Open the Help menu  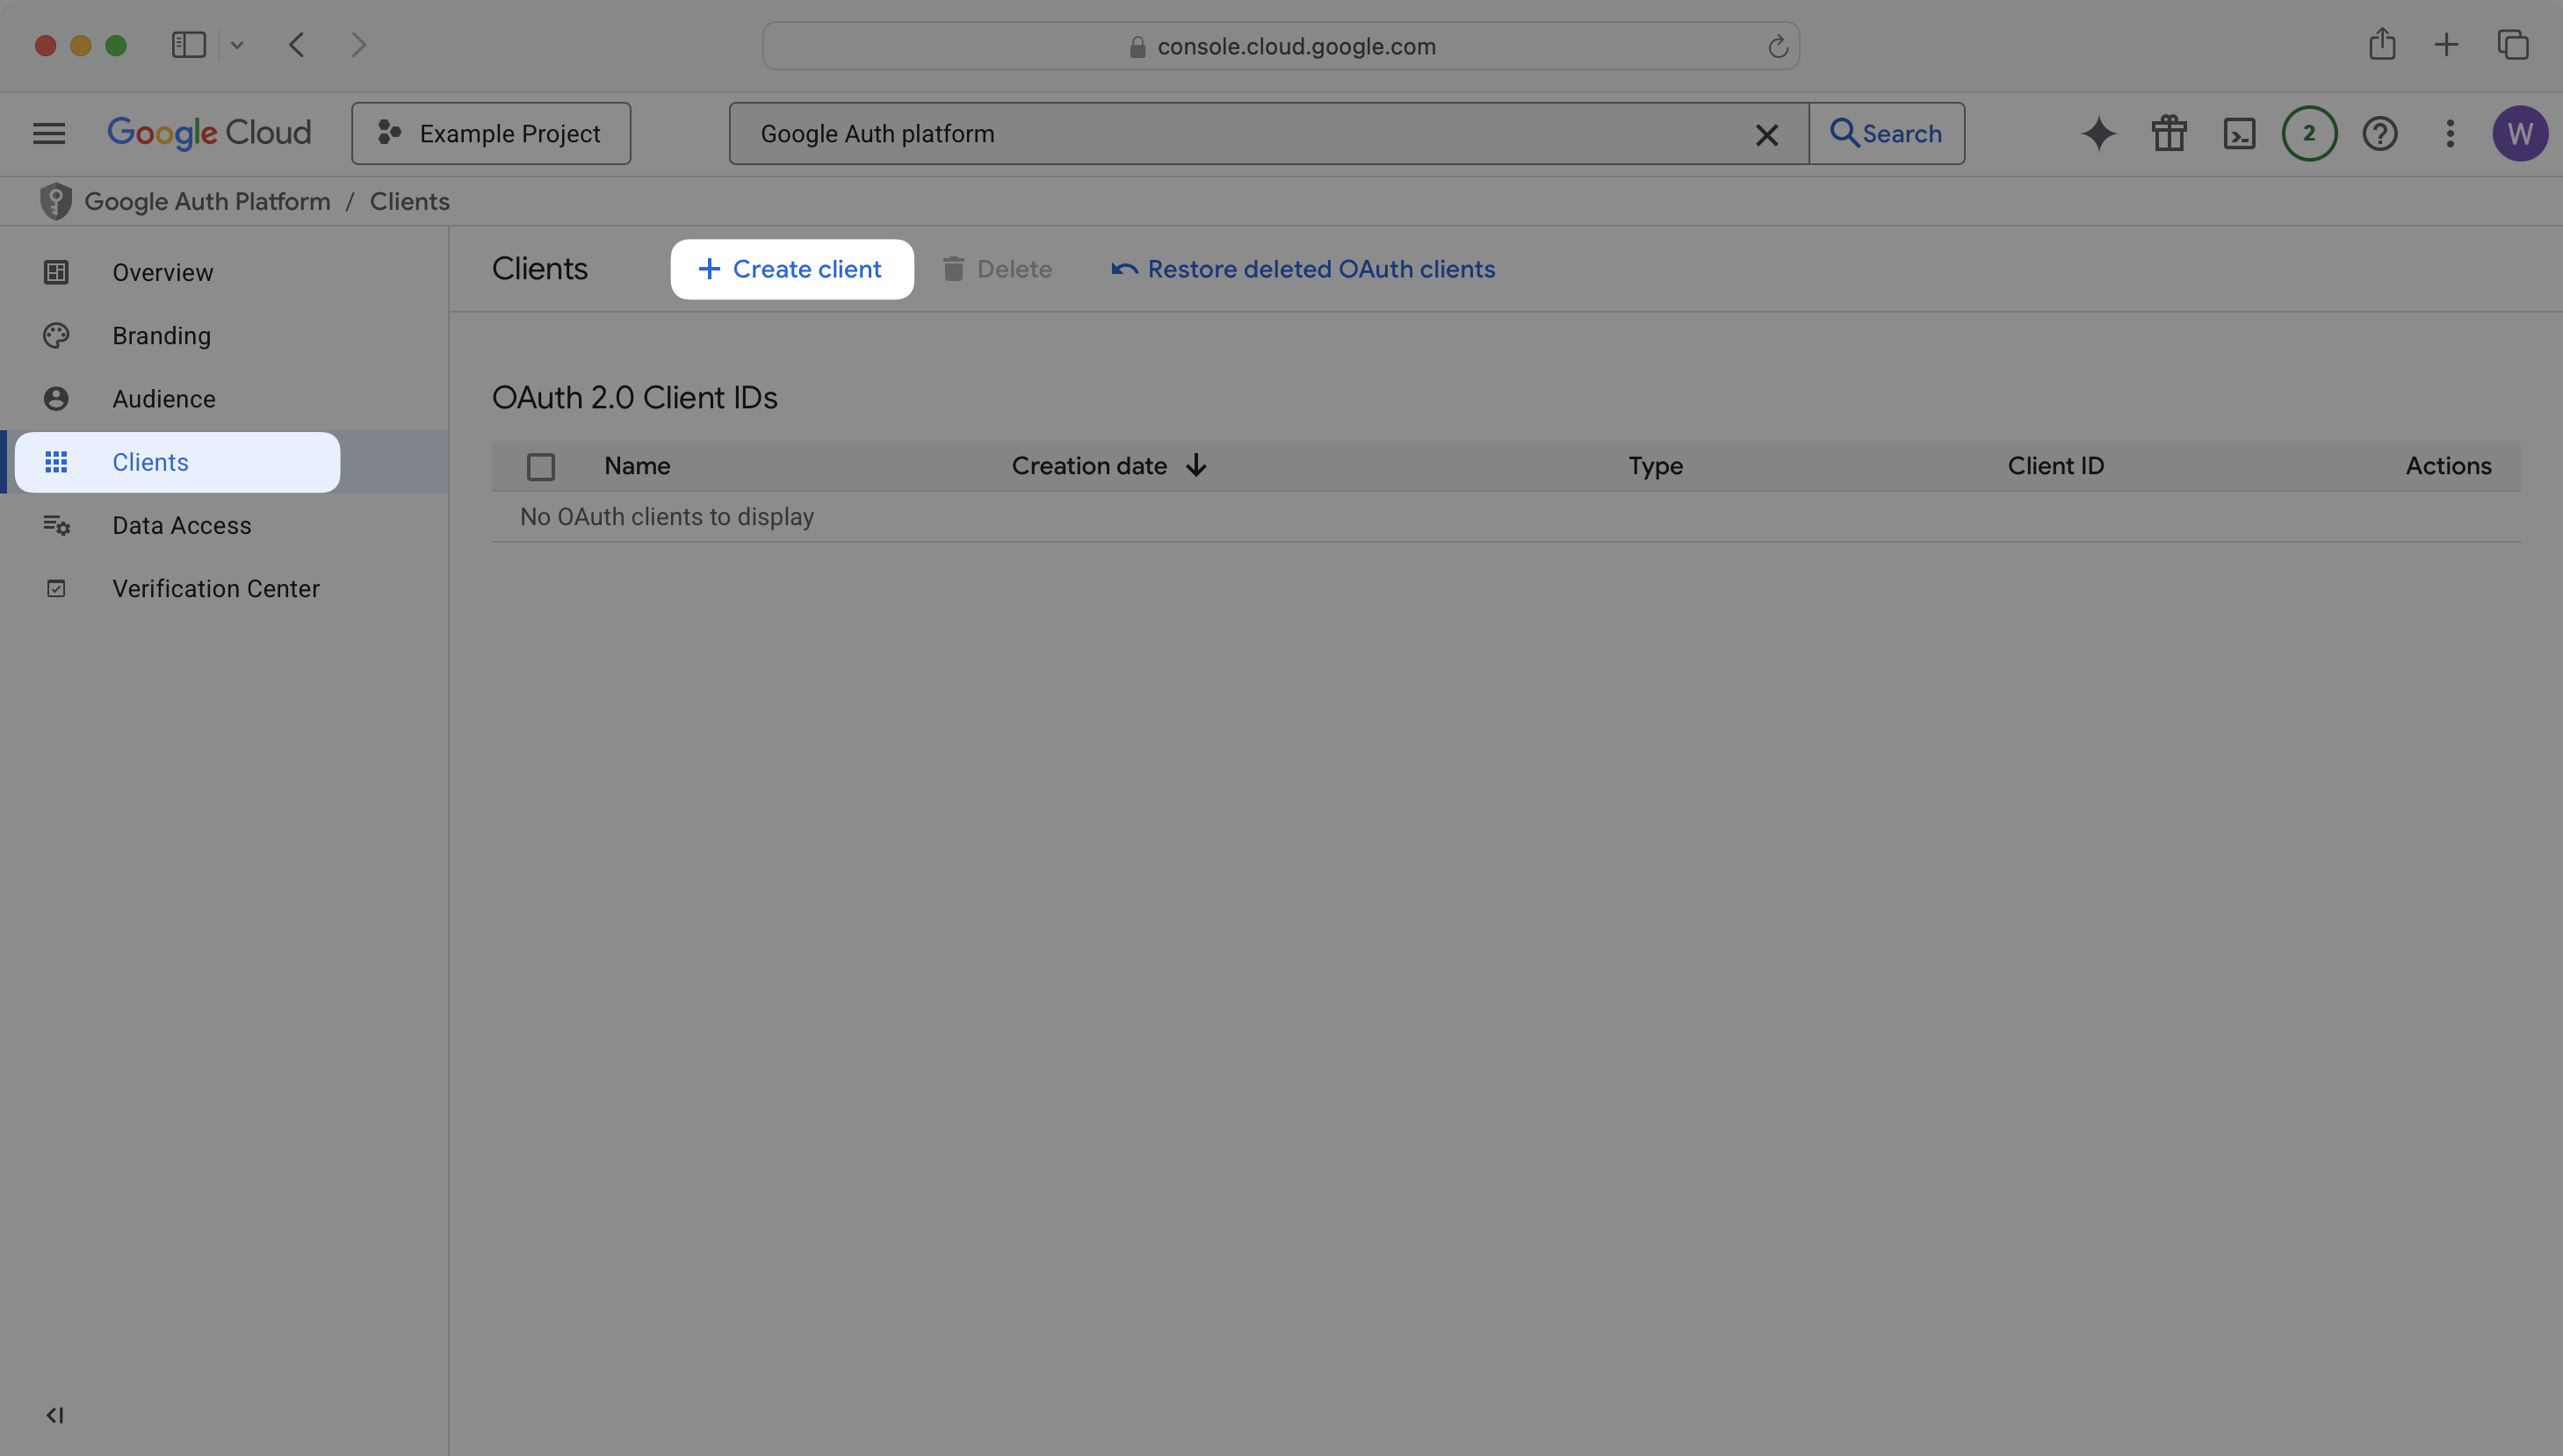[2380, 133]
